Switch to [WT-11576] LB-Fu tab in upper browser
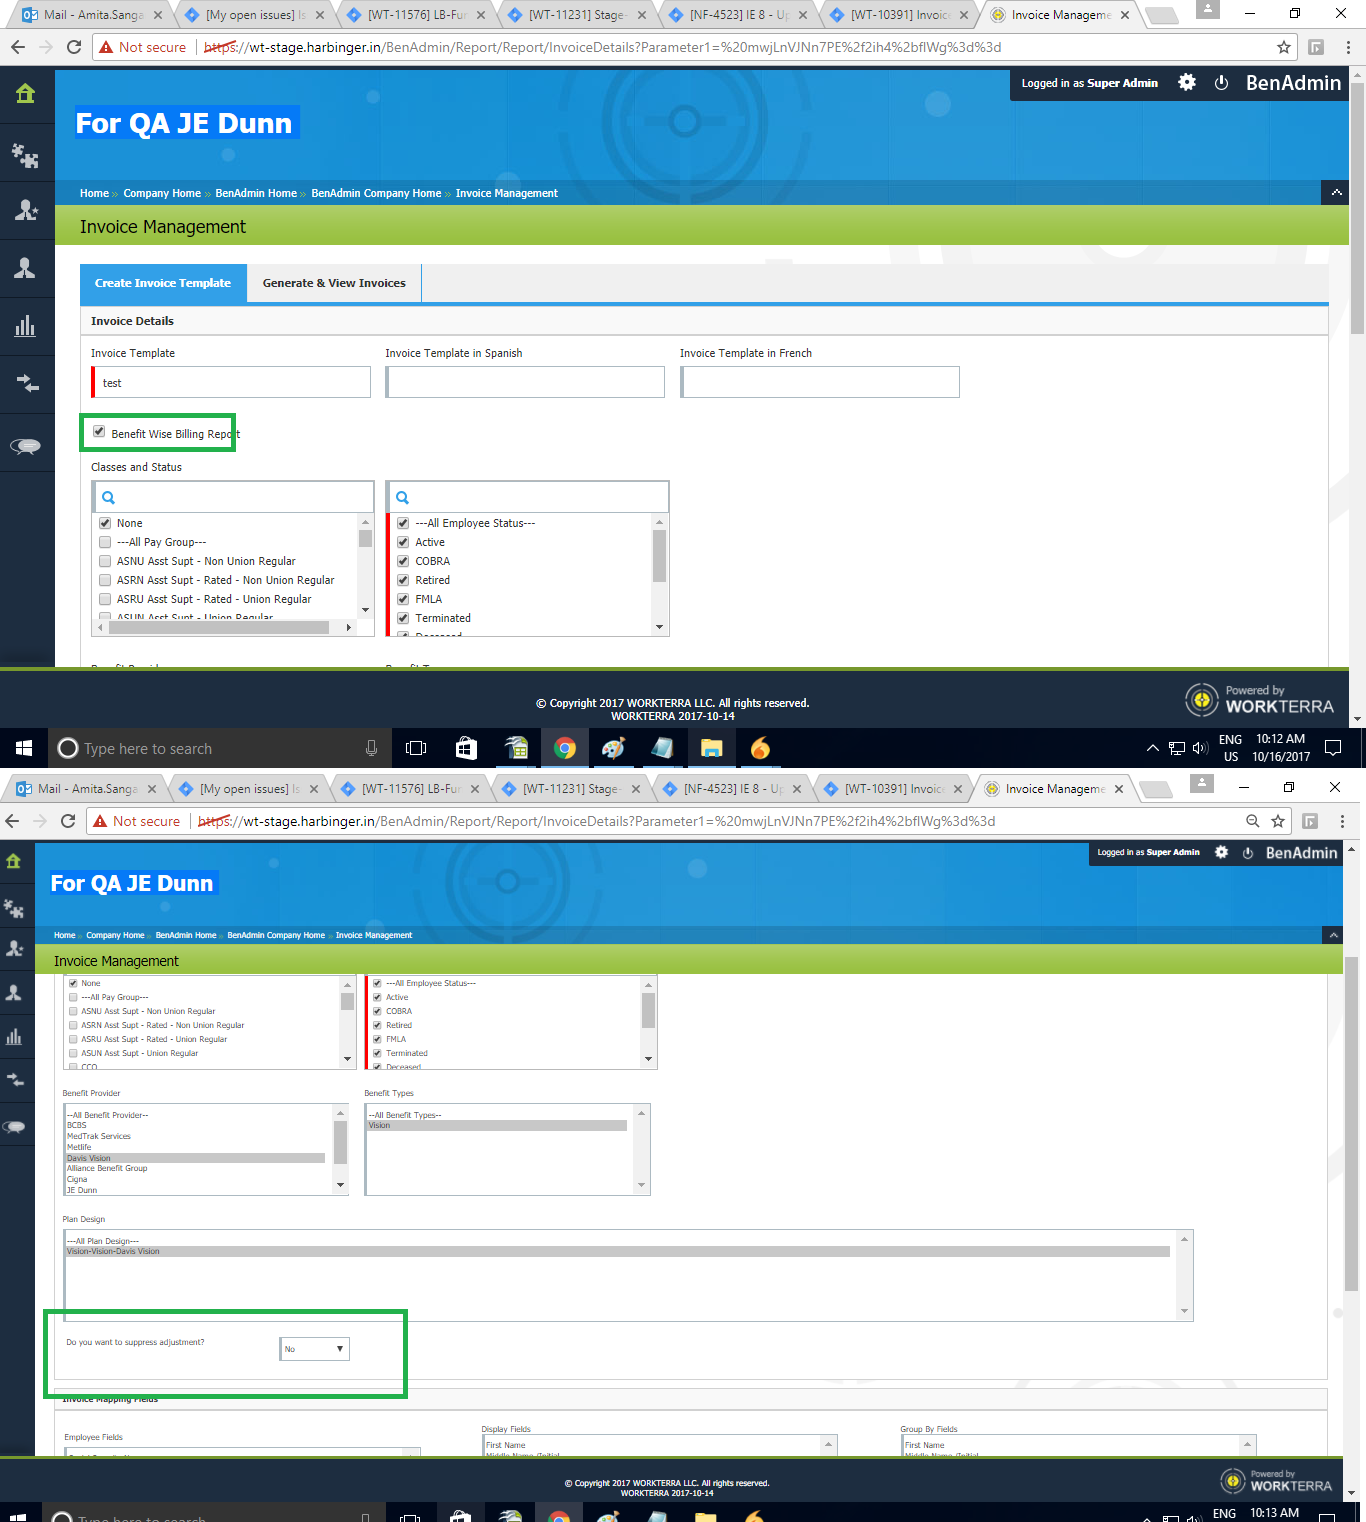1366x1522 pixels. click(416, 15)
